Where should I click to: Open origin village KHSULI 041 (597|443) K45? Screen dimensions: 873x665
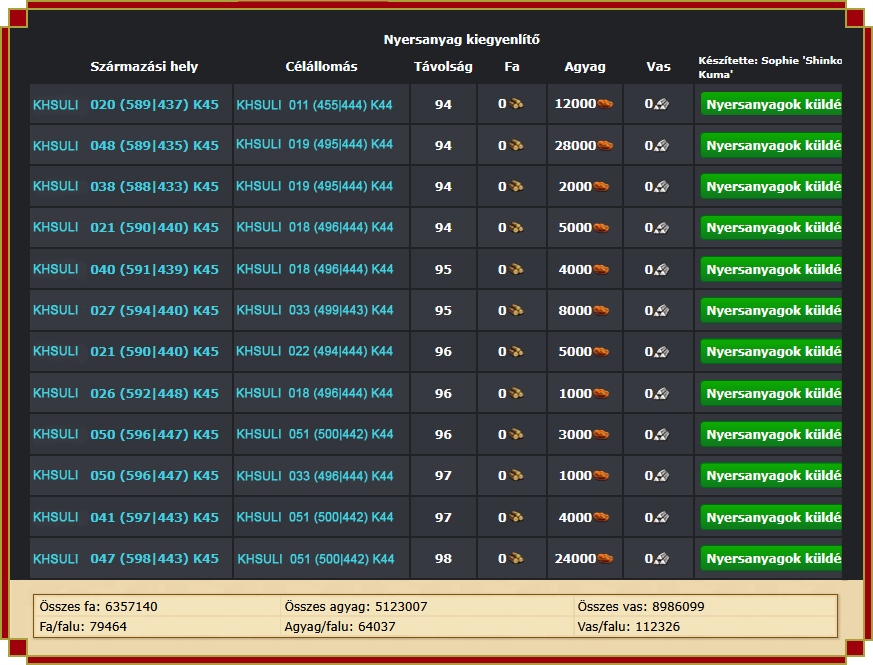126,517
